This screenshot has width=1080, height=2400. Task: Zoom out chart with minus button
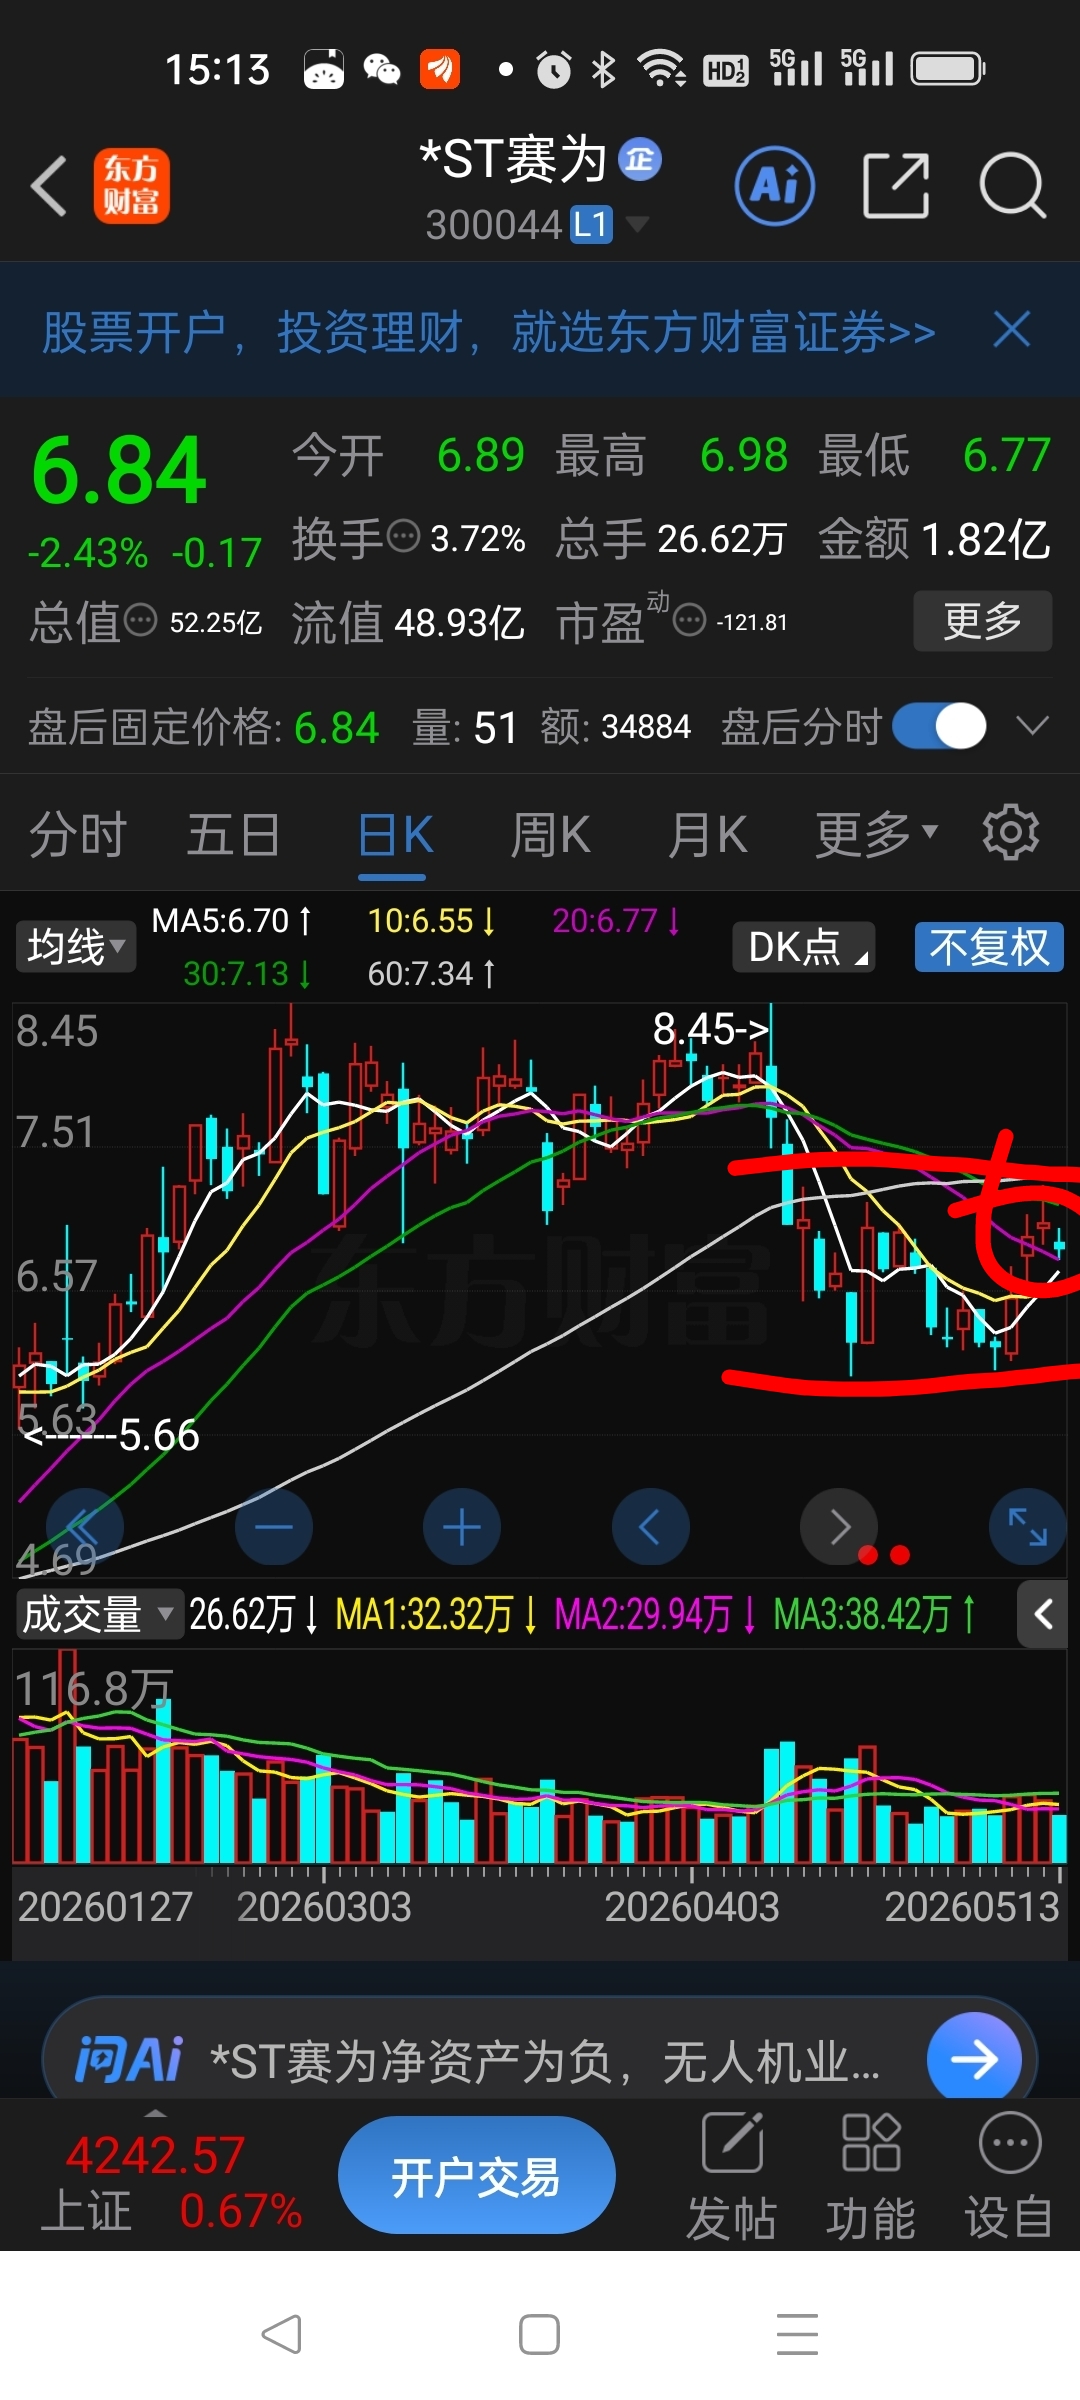click(274, 1527)
